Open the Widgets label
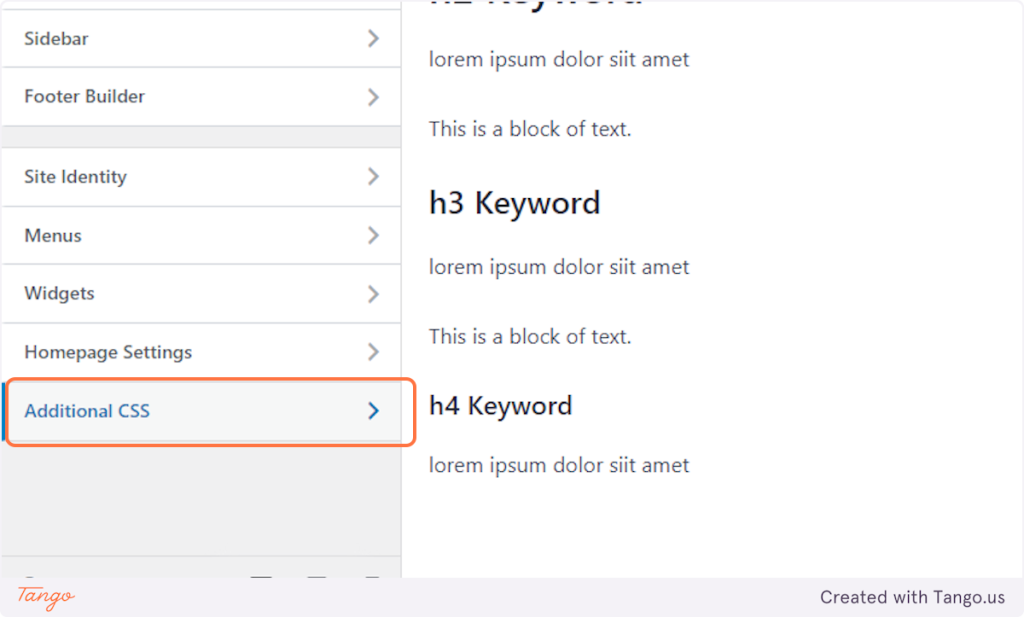This screenshot has height=617, width=1024. (x=59, y=294)
